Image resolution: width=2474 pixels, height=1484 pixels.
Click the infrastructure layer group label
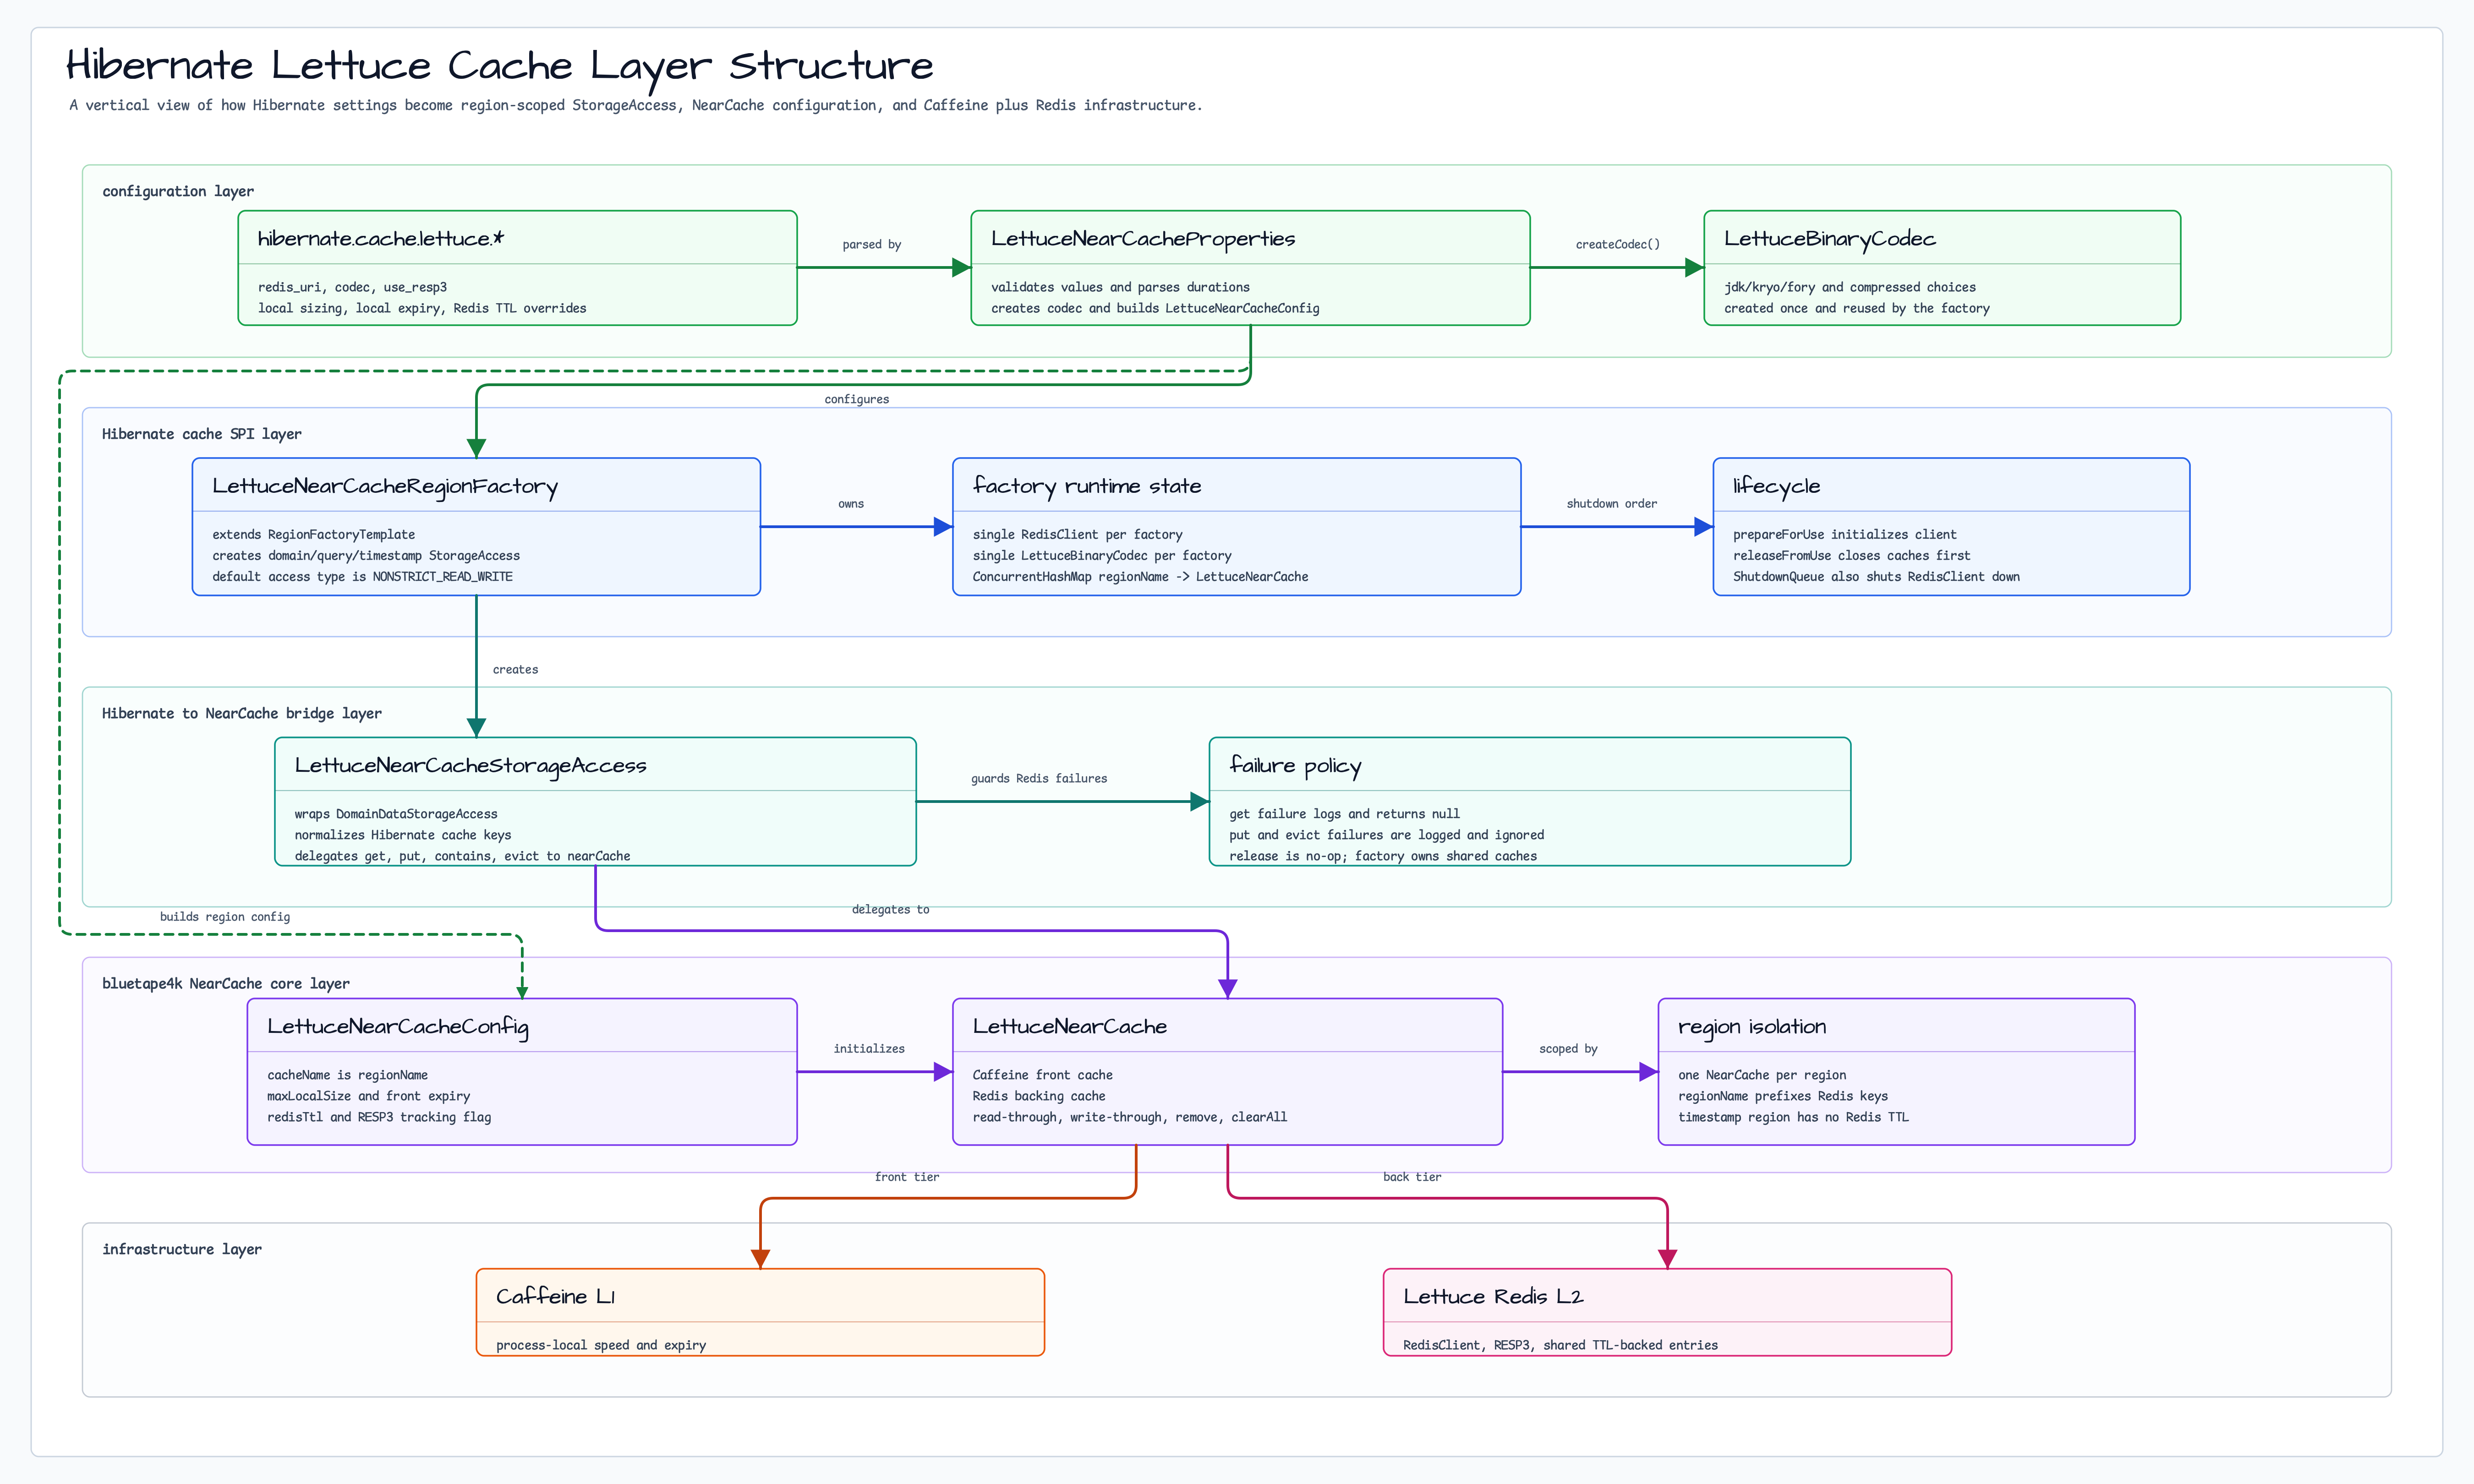click(x=182, y=1249)
